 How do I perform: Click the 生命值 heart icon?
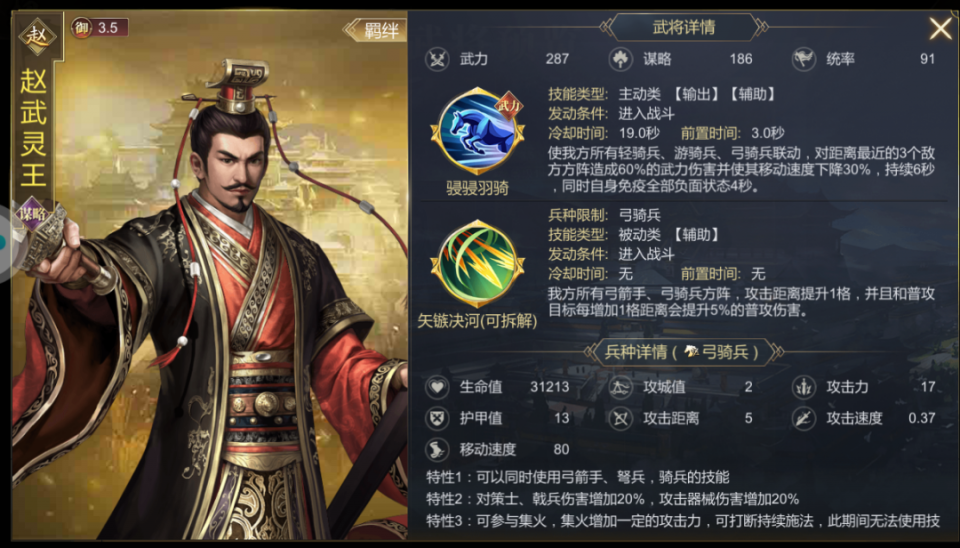[437, 387]
